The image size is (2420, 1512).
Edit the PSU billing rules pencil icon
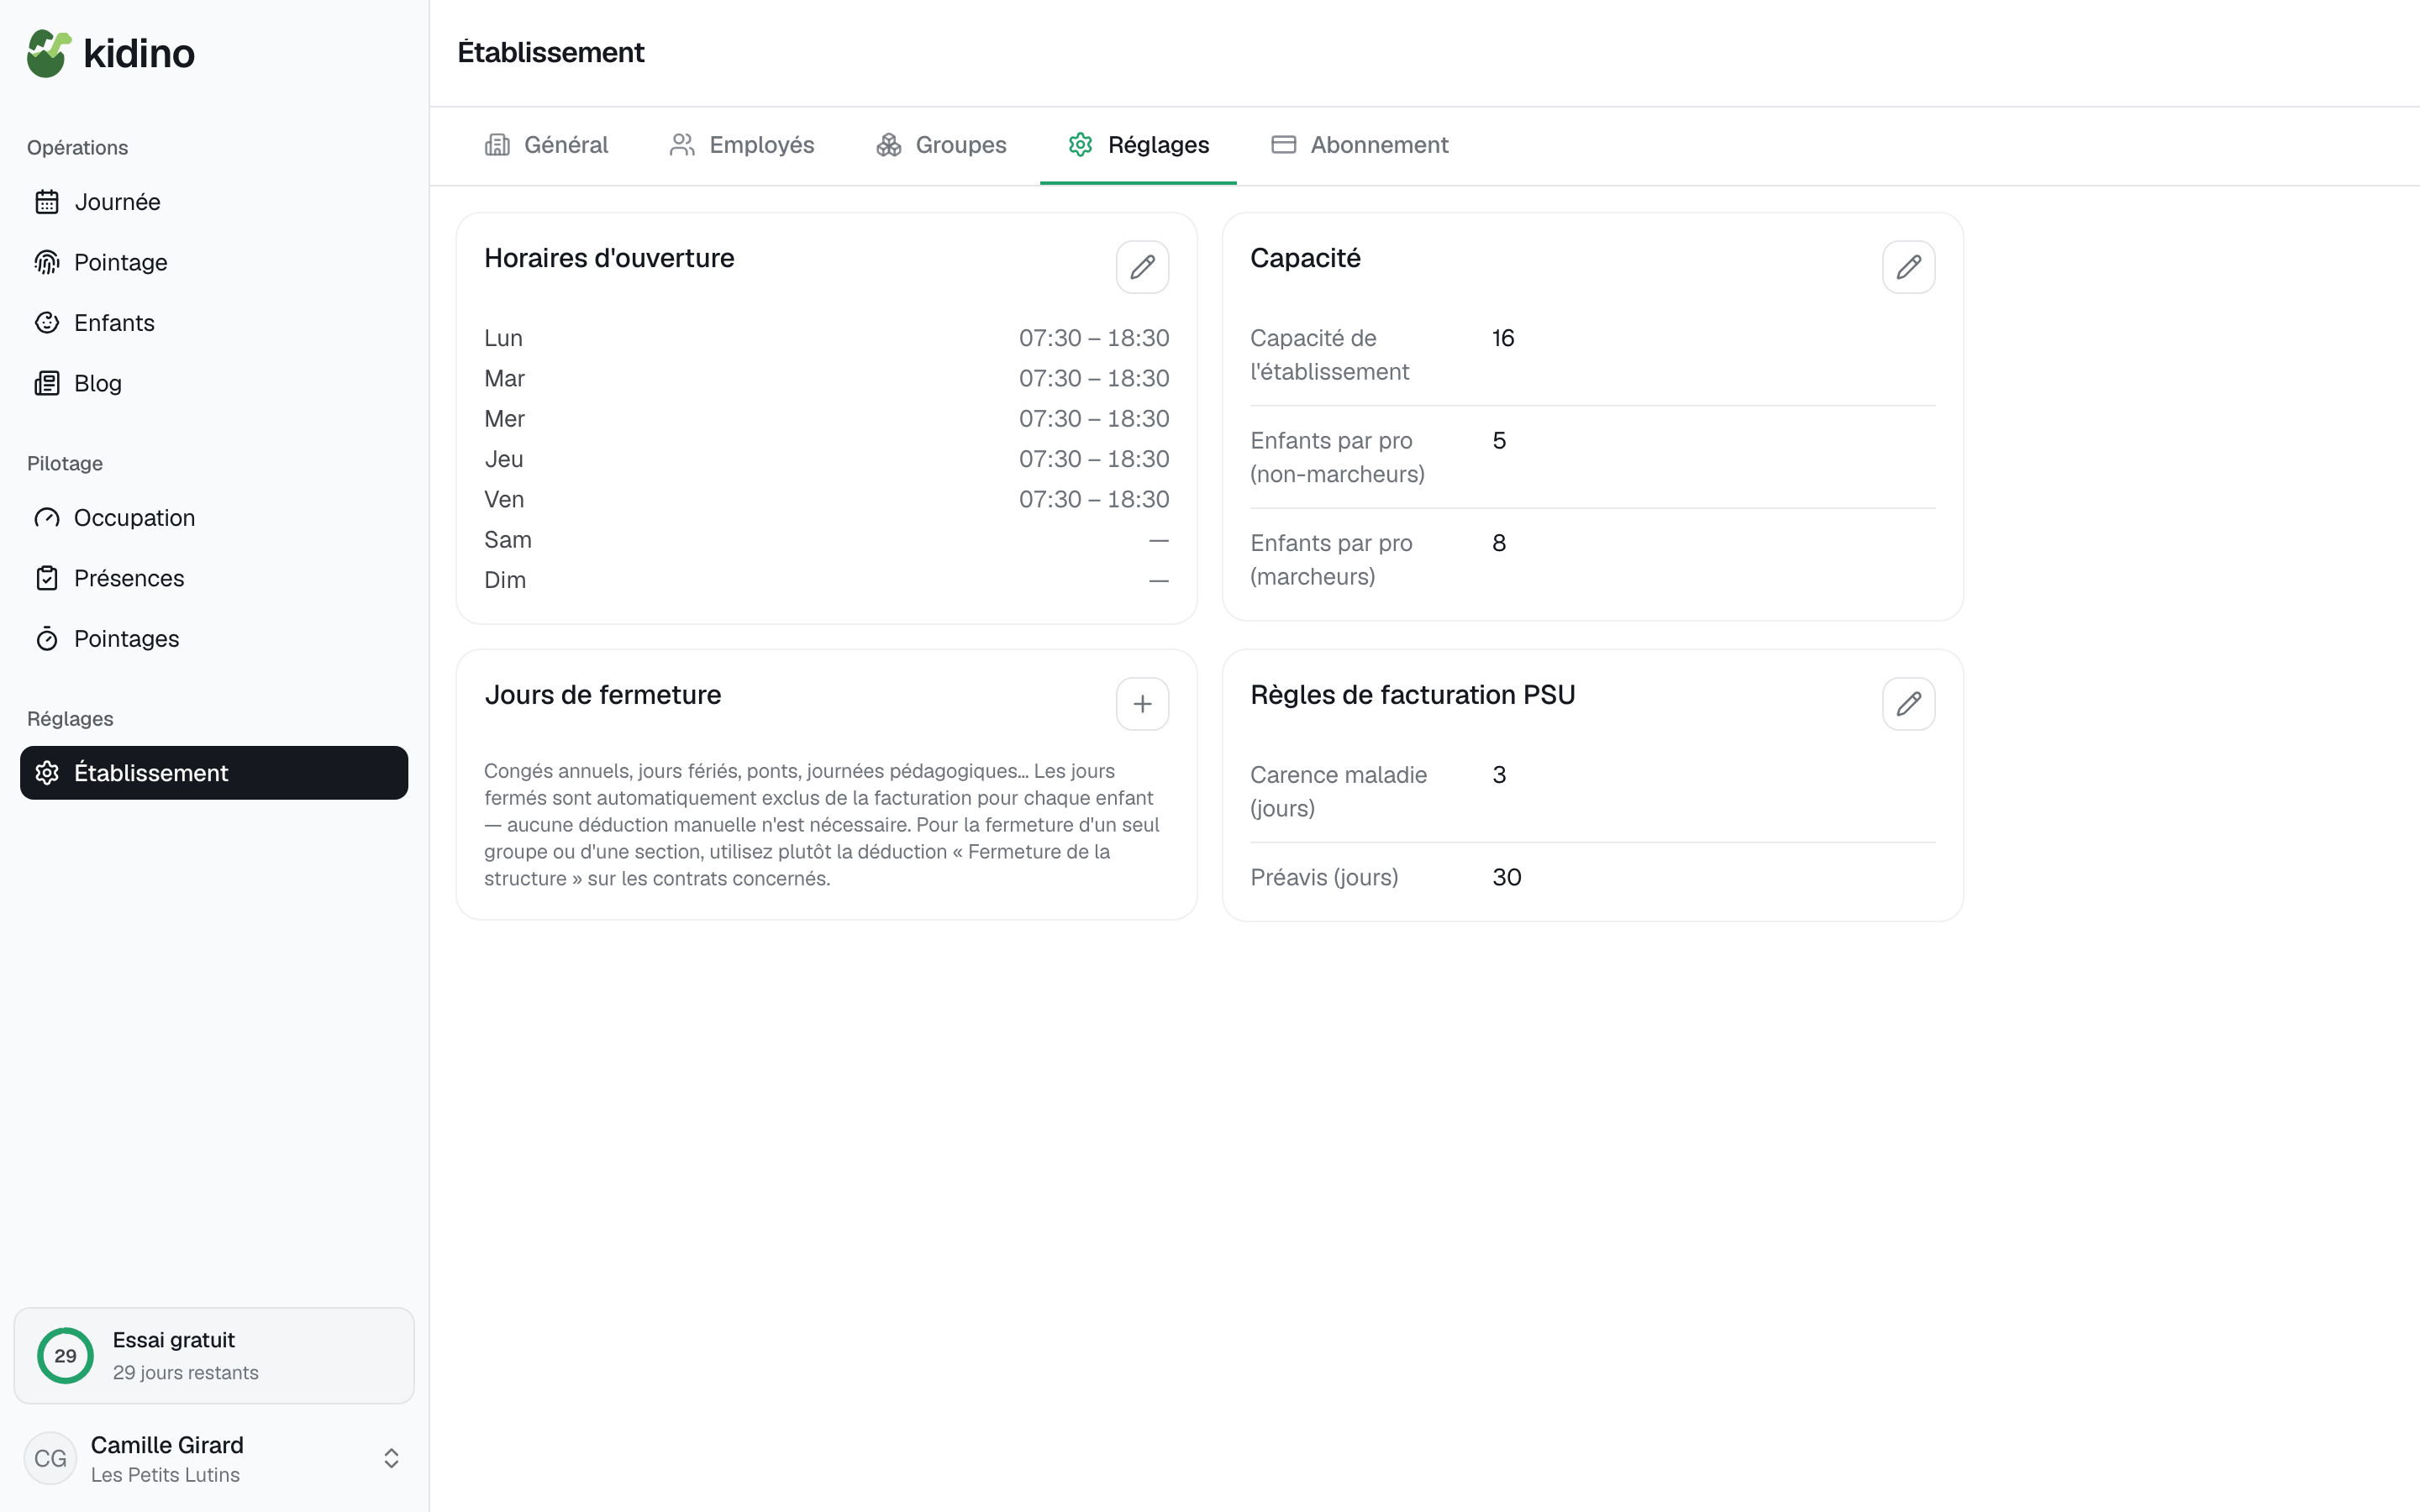coord(1908,704)
